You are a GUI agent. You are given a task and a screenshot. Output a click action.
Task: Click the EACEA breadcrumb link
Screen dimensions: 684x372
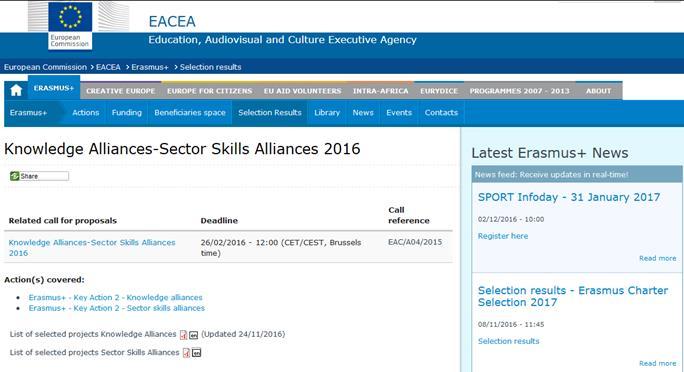pos(108,67)
